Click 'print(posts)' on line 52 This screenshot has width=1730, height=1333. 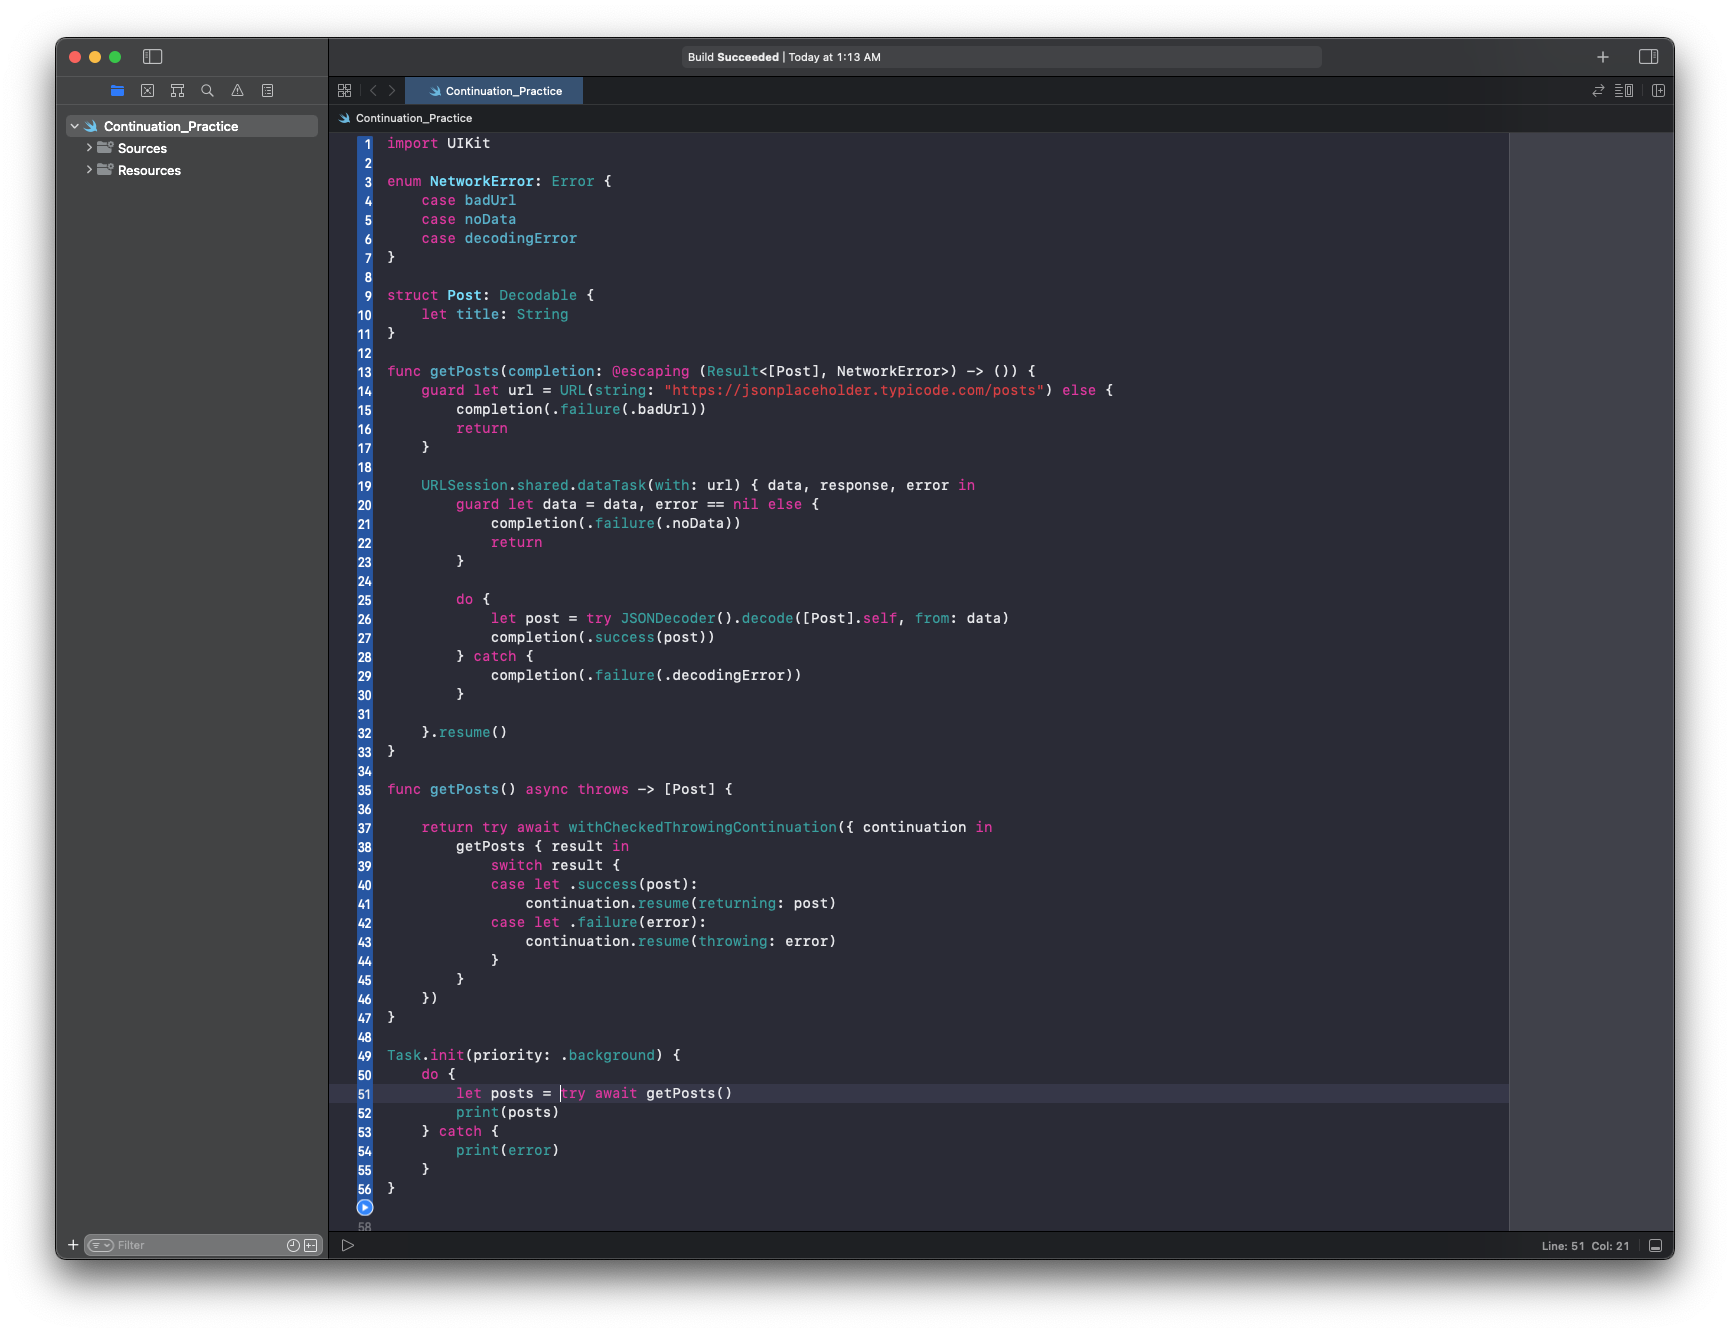click(508, 1112)
